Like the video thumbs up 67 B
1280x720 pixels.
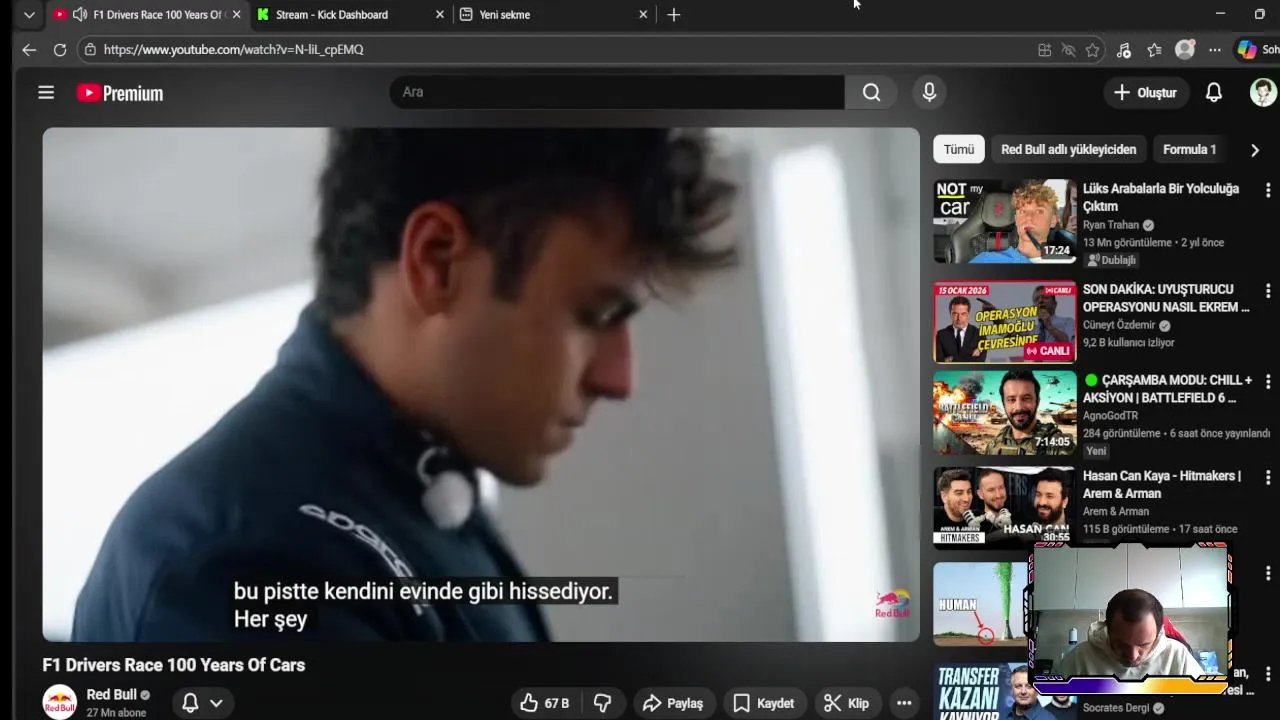point(544,703)
